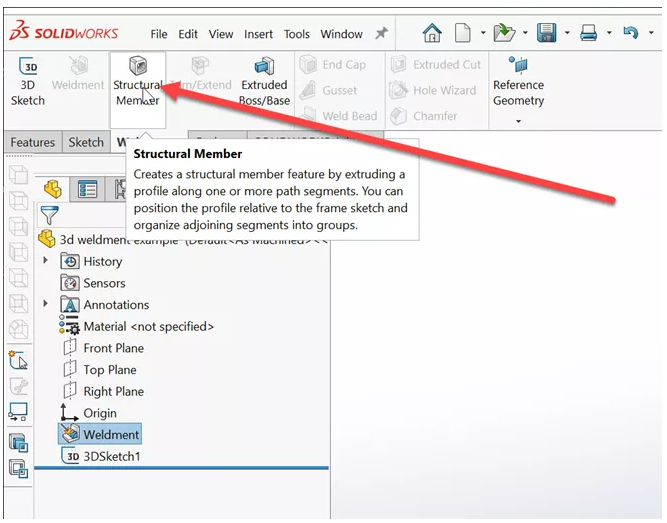The height and width of the screenshot is (523, 667).
Task: Select the Annotations item
Action: tap(105, 305)
